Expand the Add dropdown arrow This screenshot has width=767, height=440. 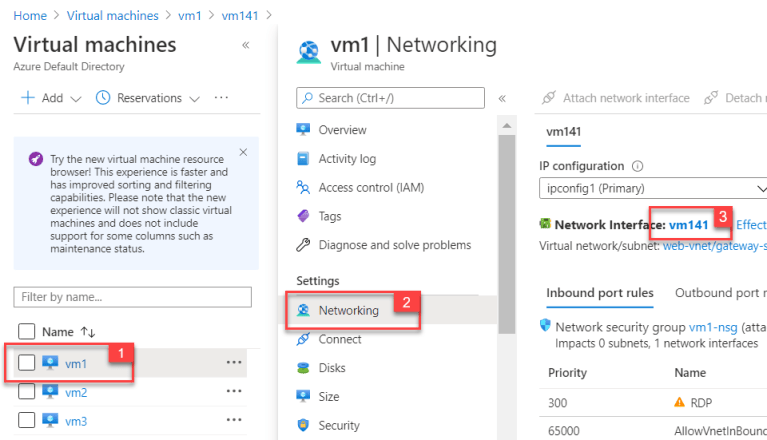point(75,99)
